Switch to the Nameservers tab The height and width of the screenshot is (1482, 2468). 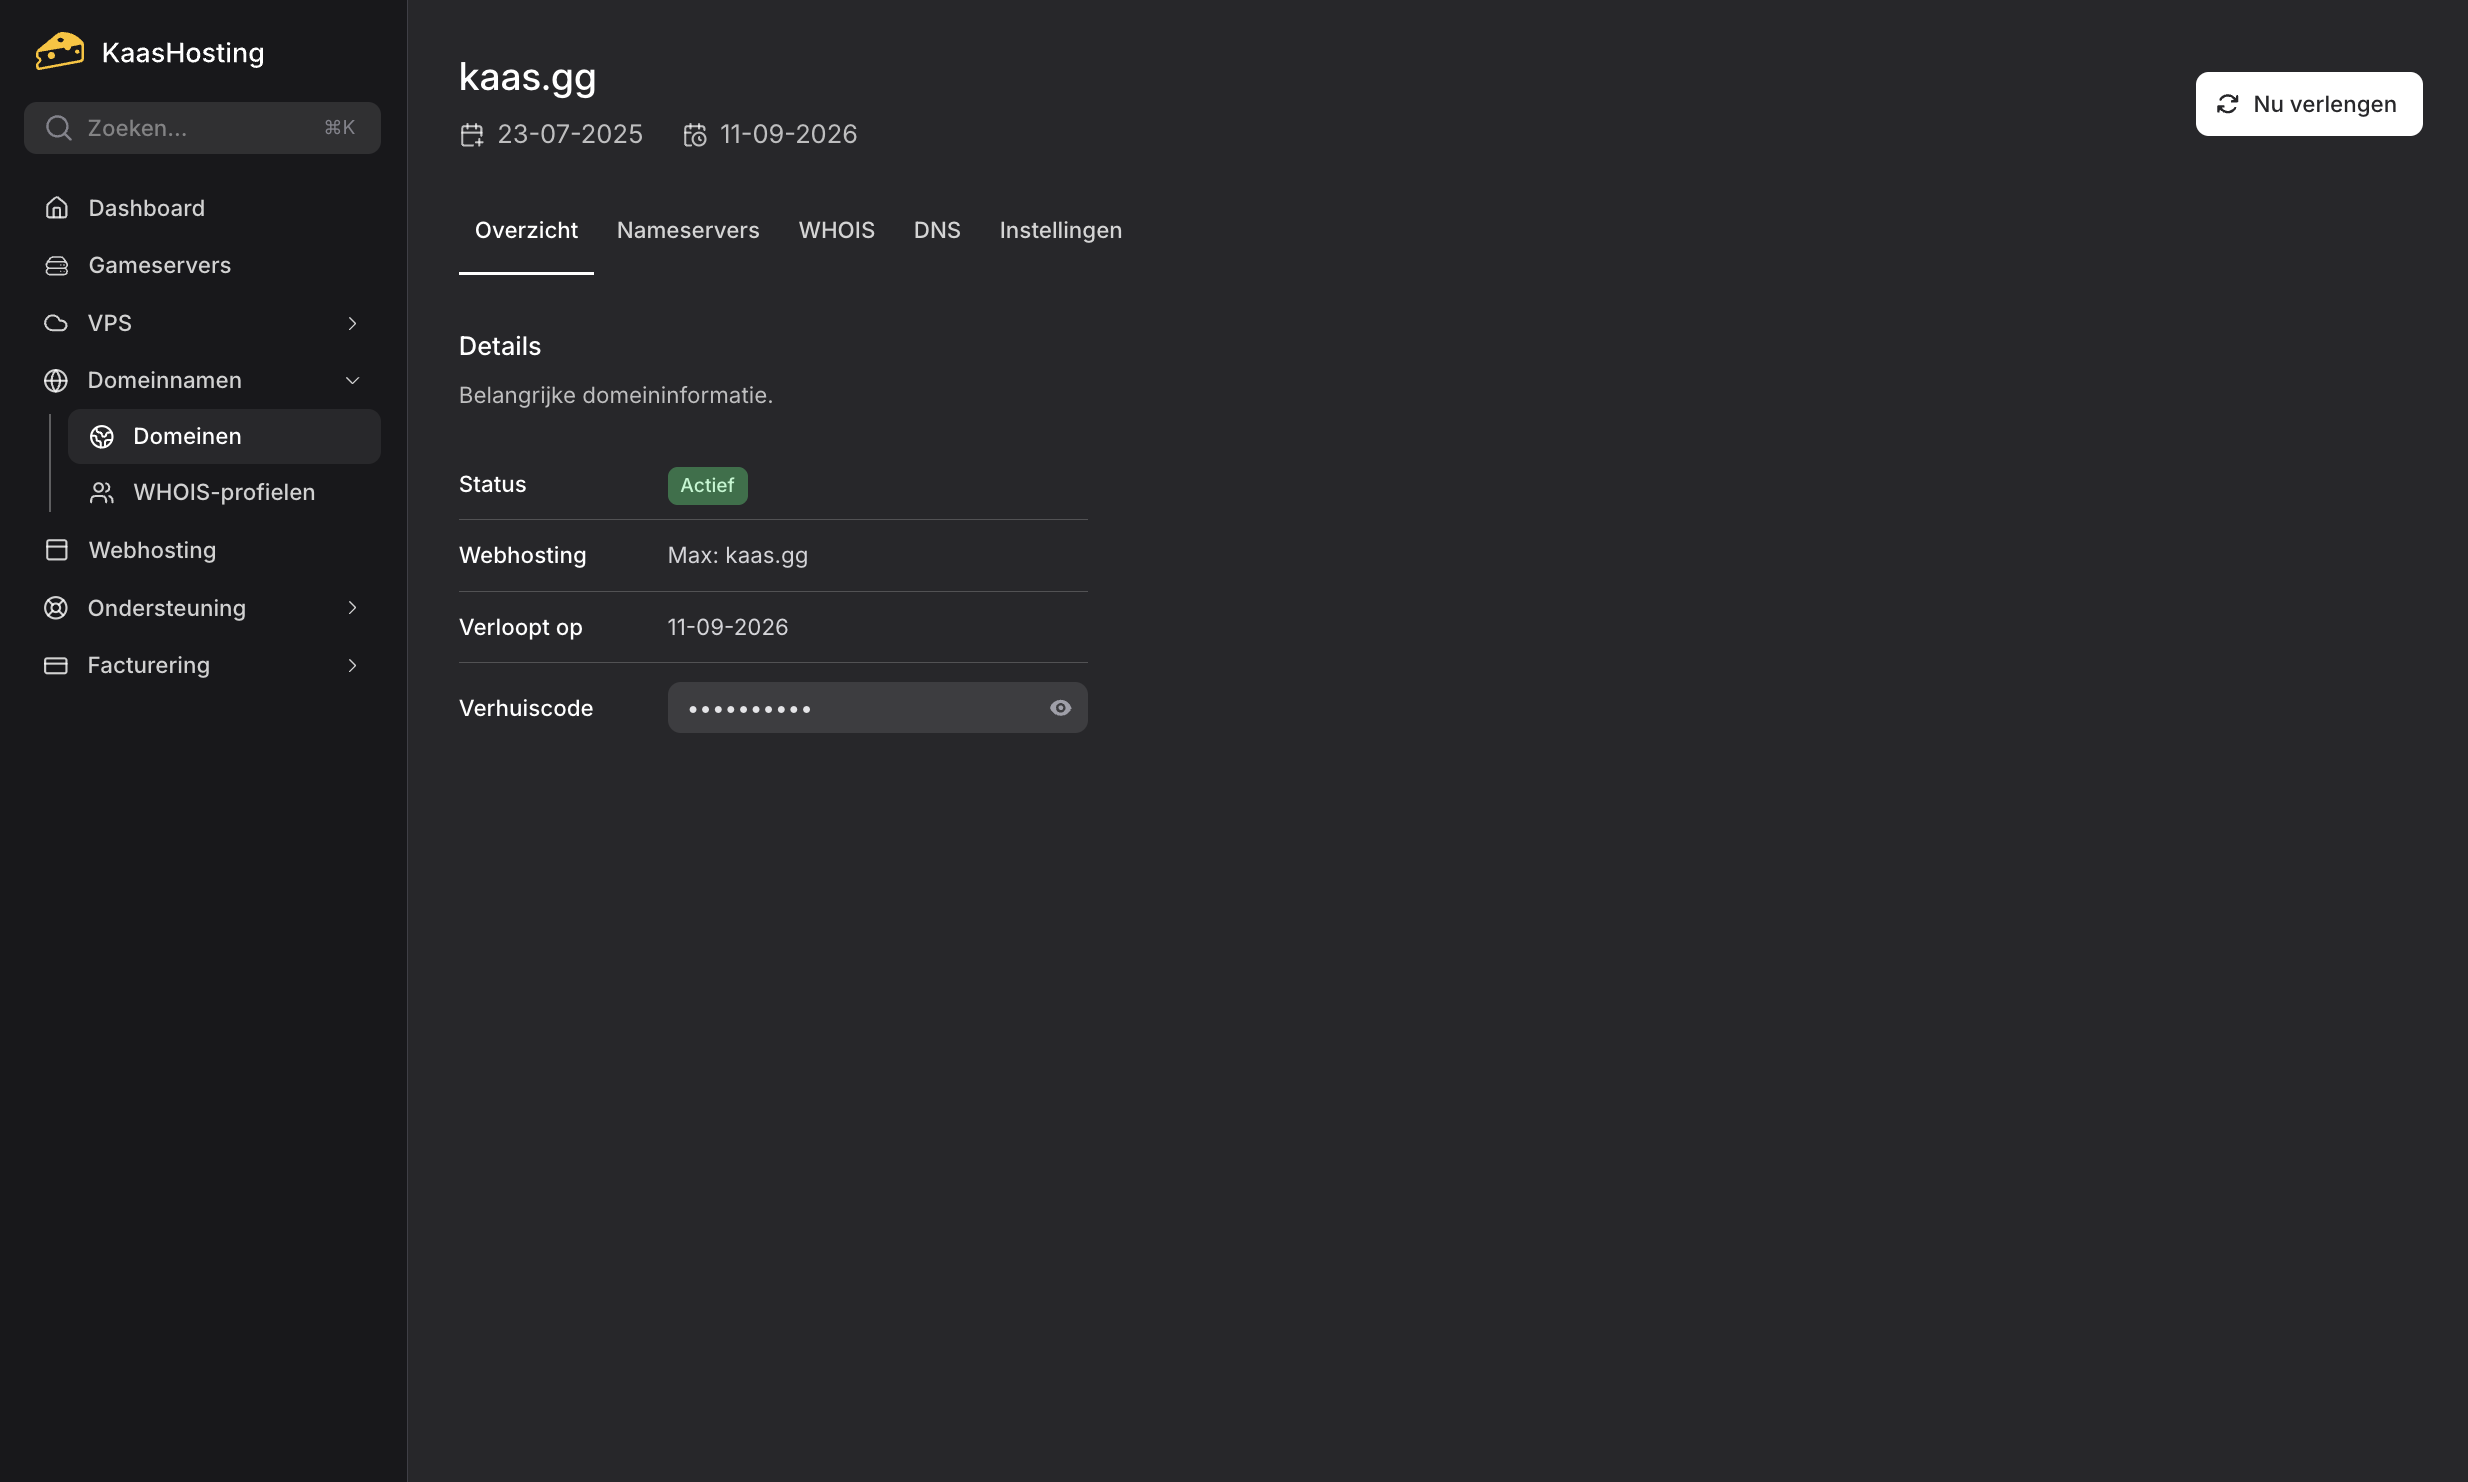click(x=688, y=230)
